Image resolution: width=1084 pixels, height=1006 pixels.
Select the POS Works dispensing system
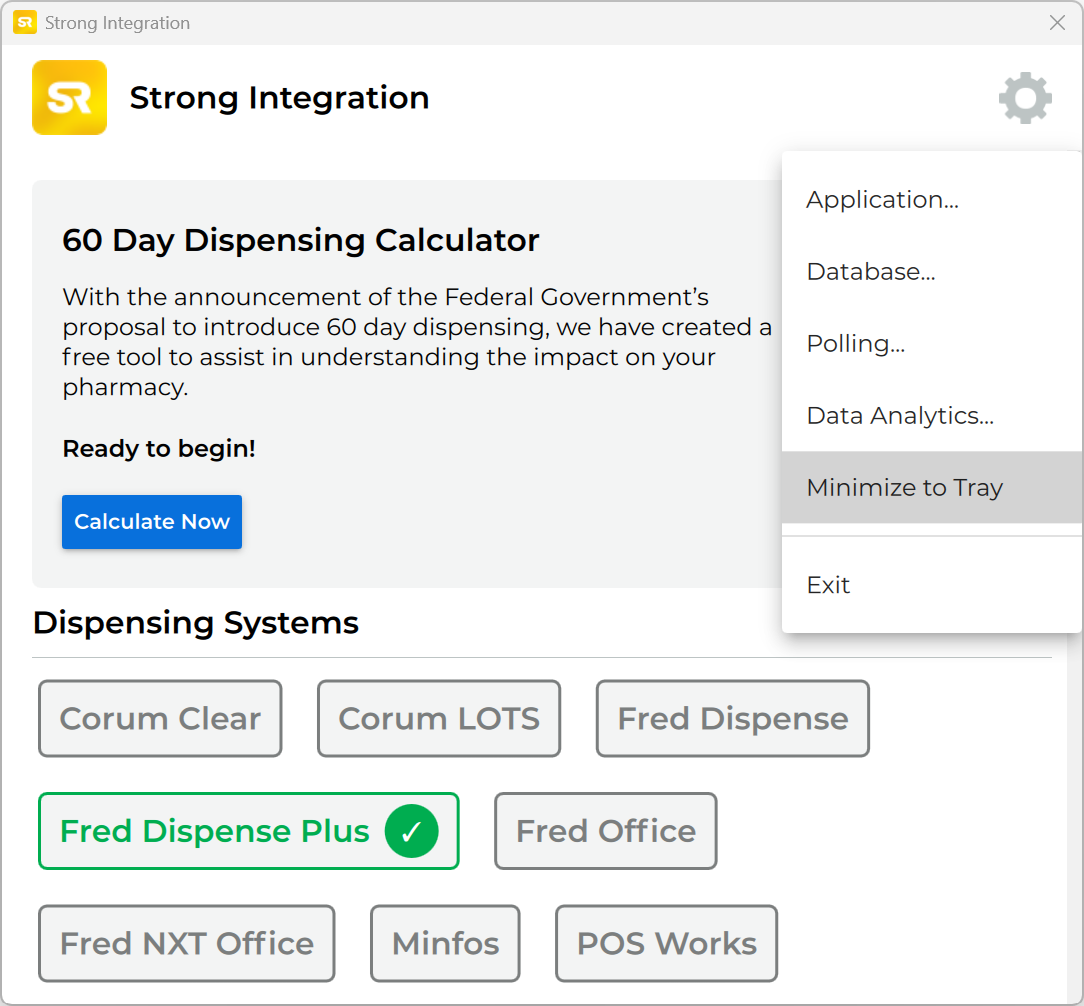tap(666, 944)
